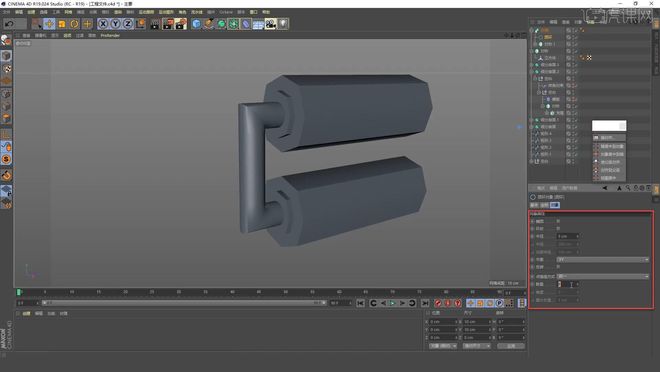Toggle the Ring checkbox in object properties
Image resolution: width=660 pixels, height=372 pixels.
pyautogui.click(x=558, y=229)
